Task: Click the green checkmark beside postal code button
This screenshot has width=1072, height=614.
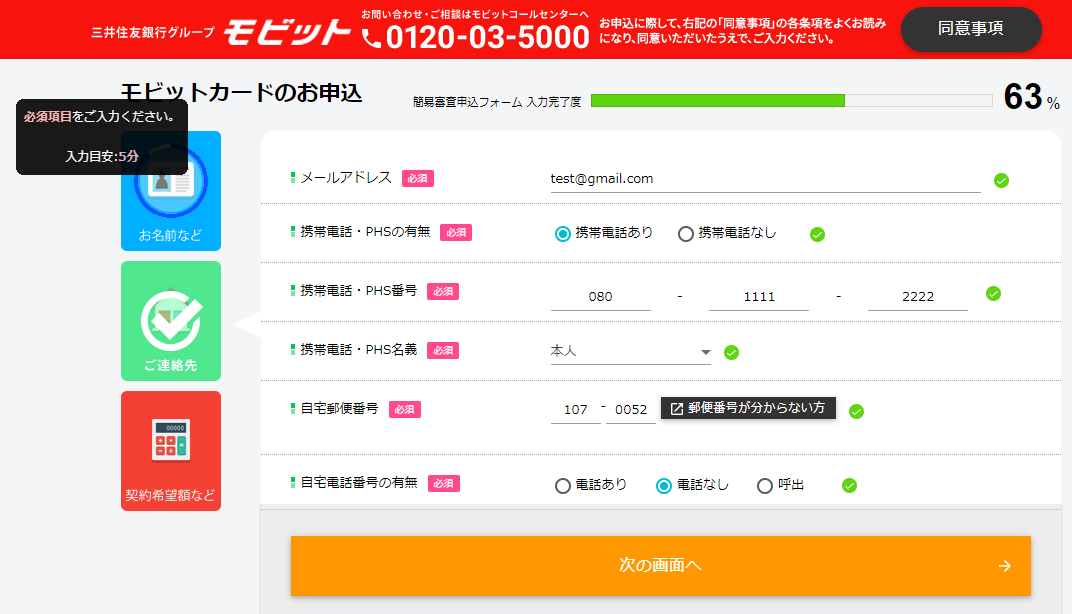Action: tap(856, 412)
